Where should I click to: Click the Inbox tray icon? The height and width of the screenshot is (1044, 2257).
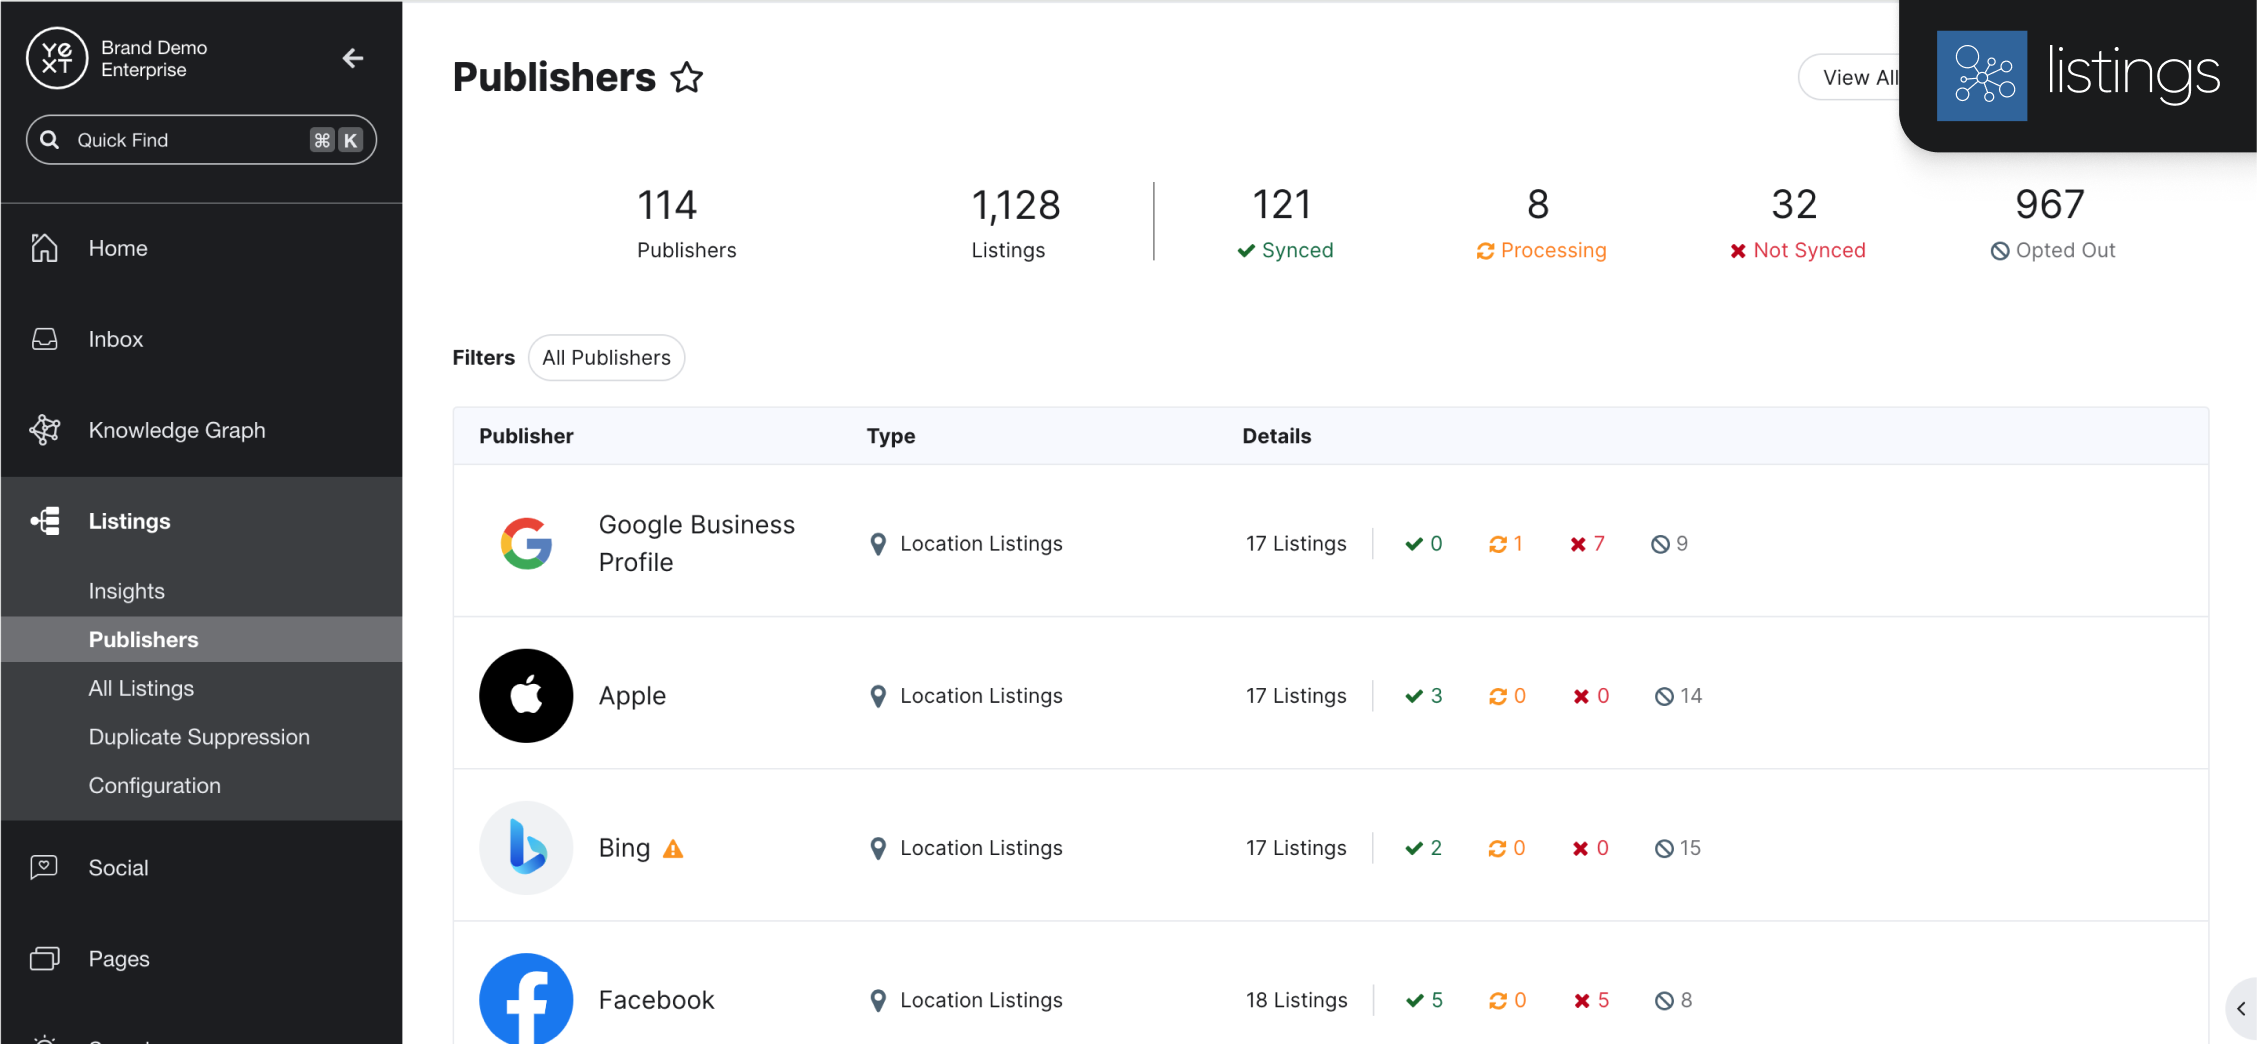coord(44,339)
